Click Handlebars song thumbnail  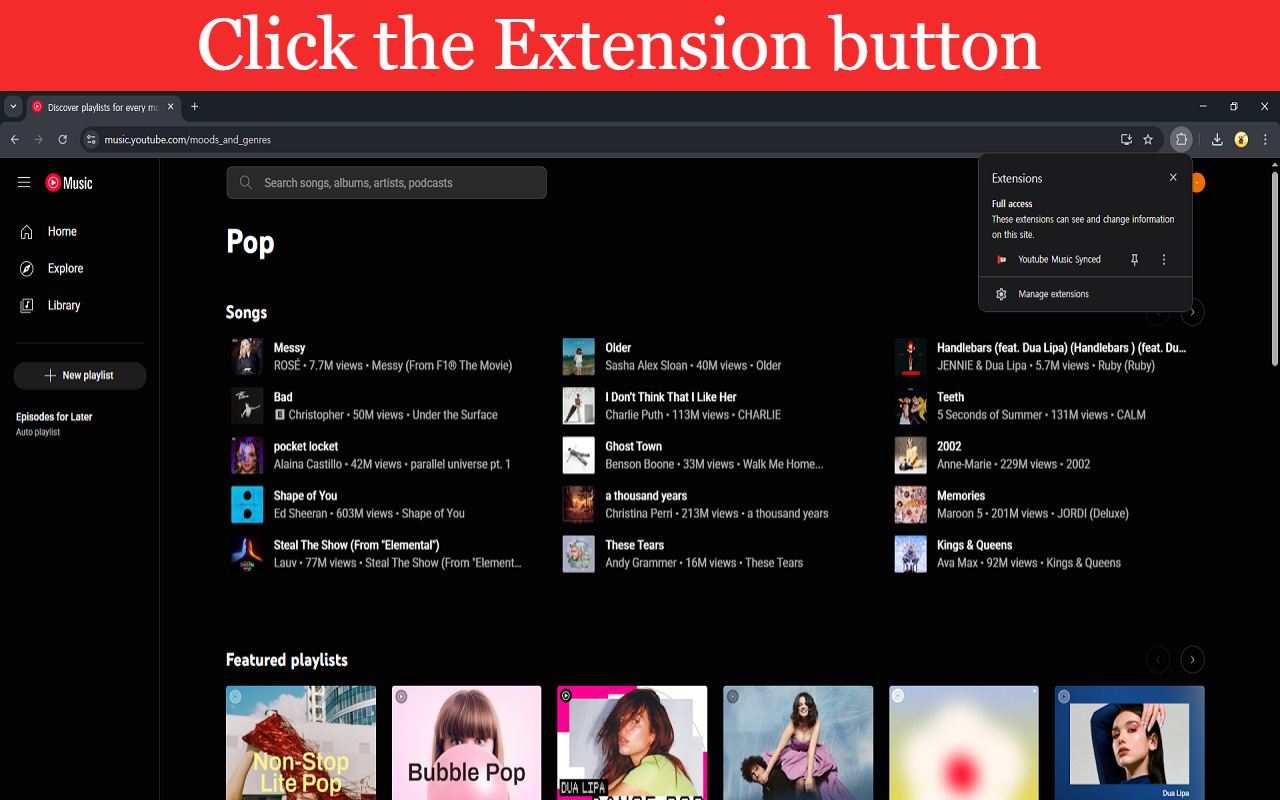click(910, 356)
